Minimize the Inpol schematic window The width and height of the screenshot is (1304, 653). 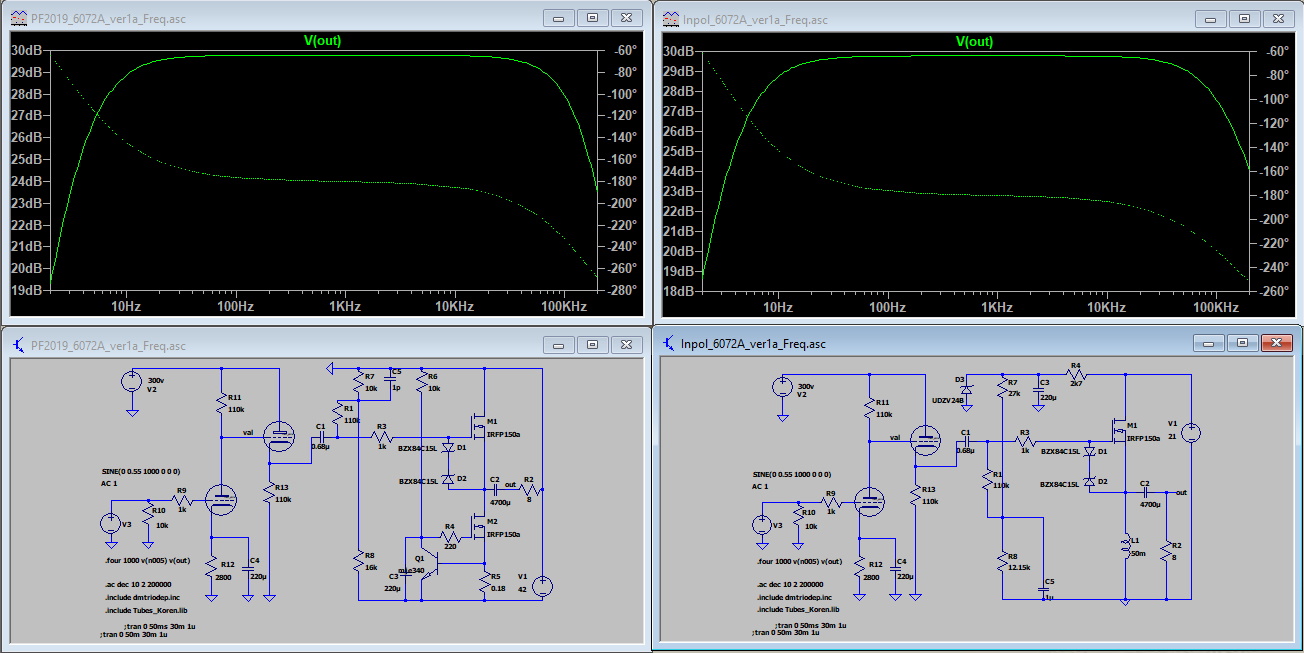point(1211,342)
